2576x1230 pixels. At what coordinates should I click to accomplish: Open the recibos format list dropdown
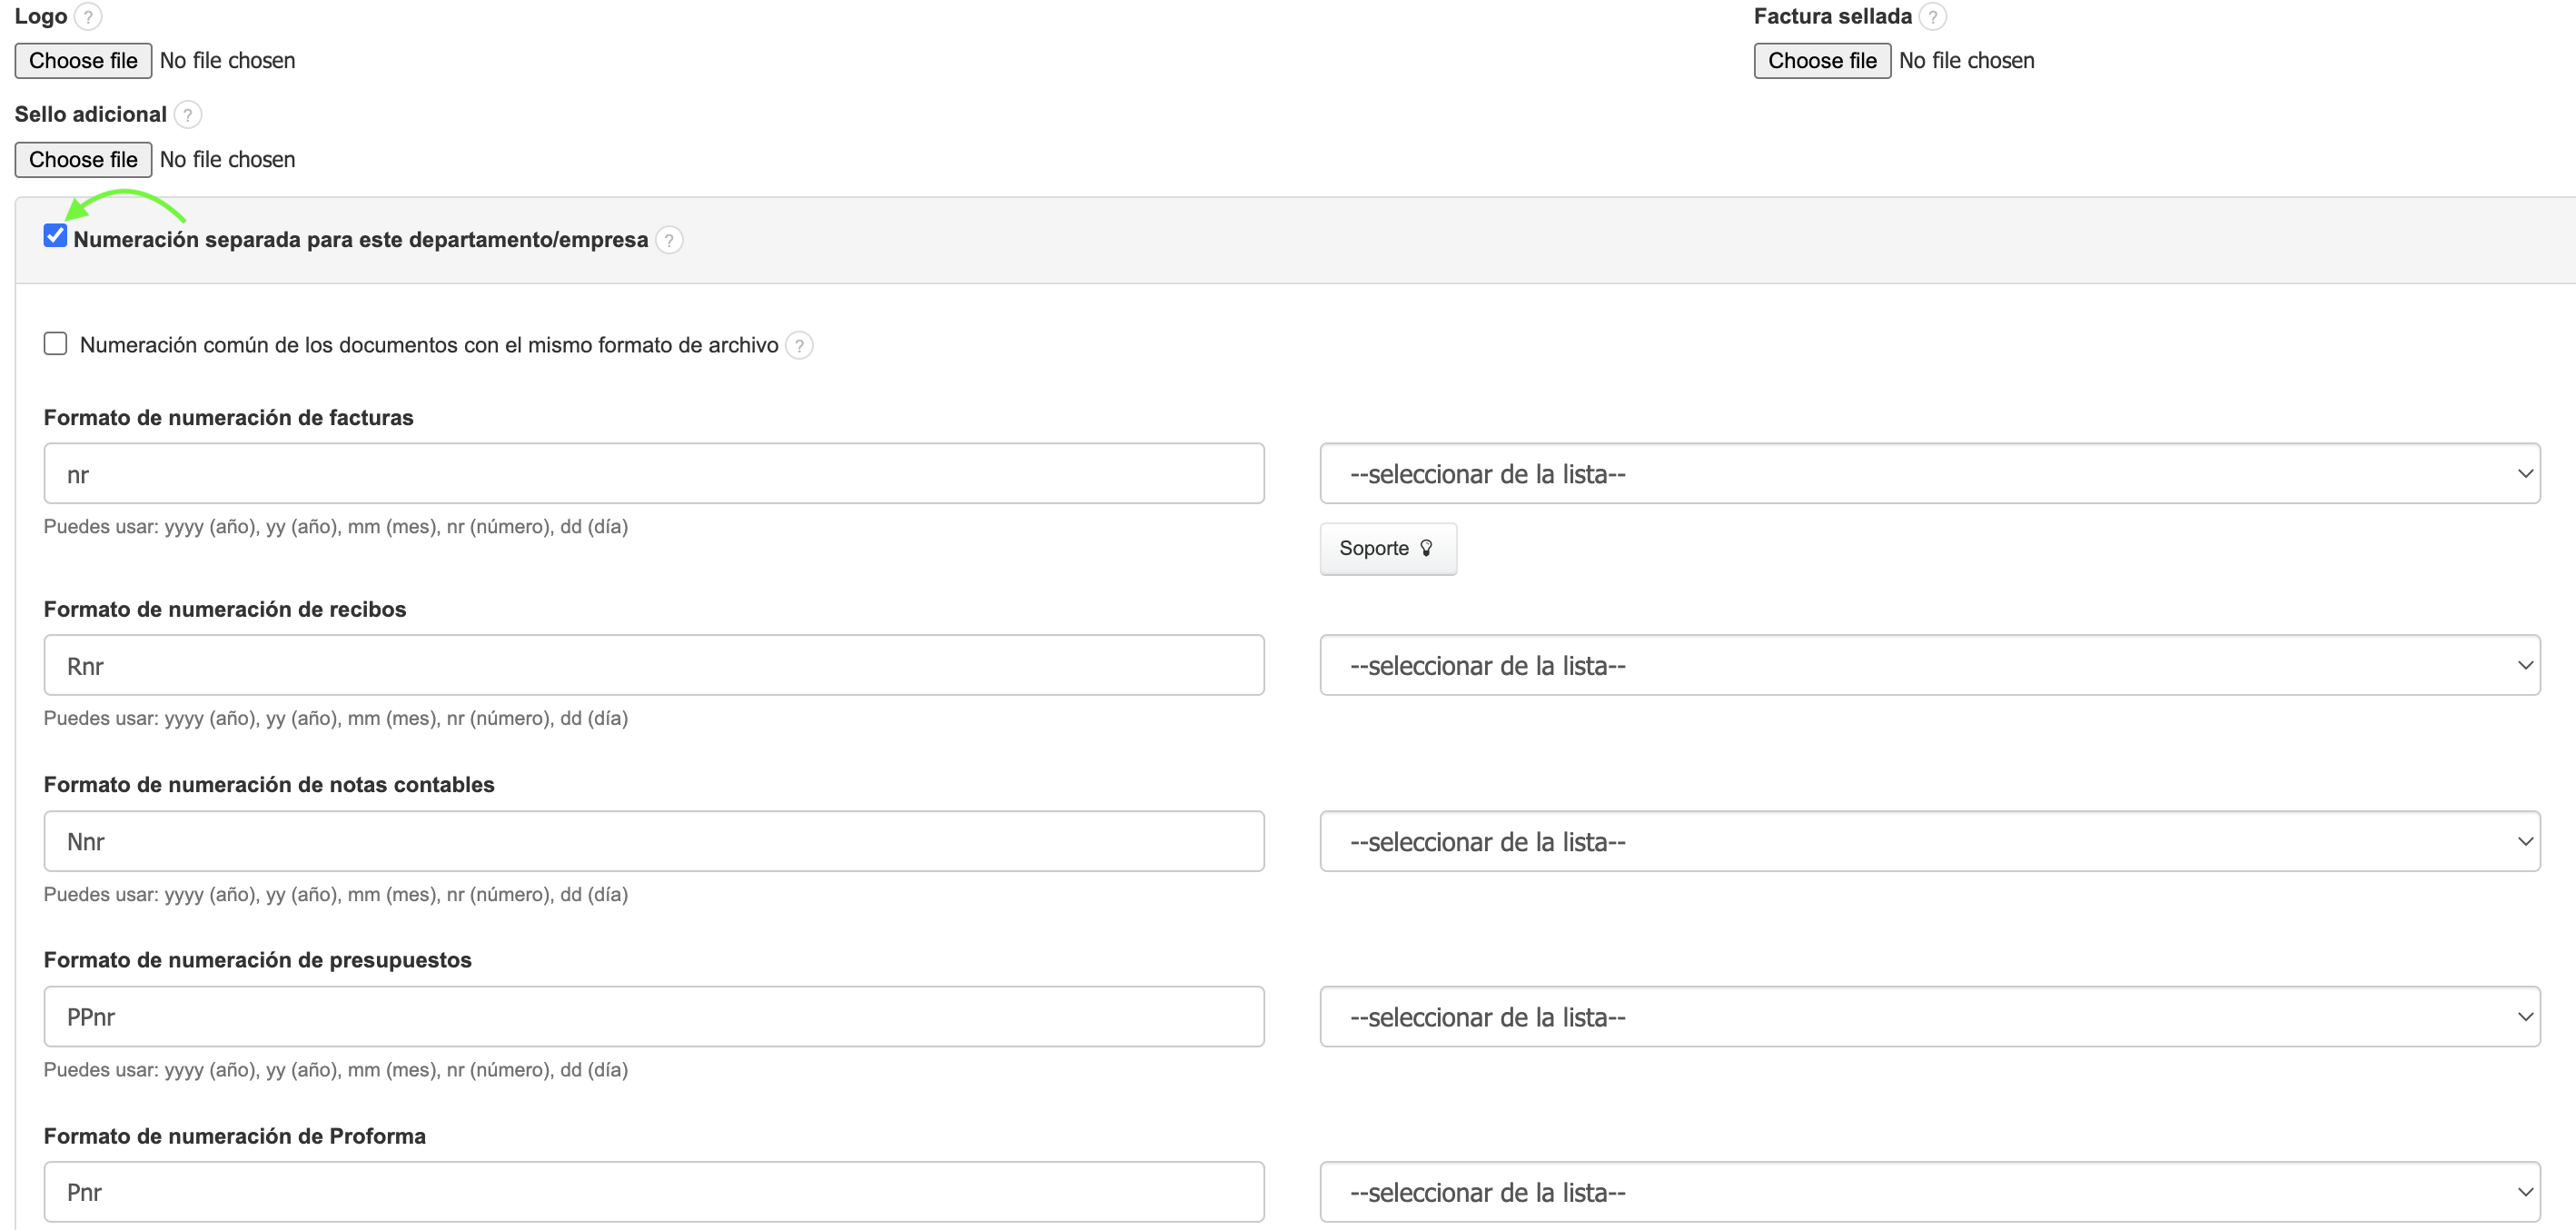coord(1929,666)
